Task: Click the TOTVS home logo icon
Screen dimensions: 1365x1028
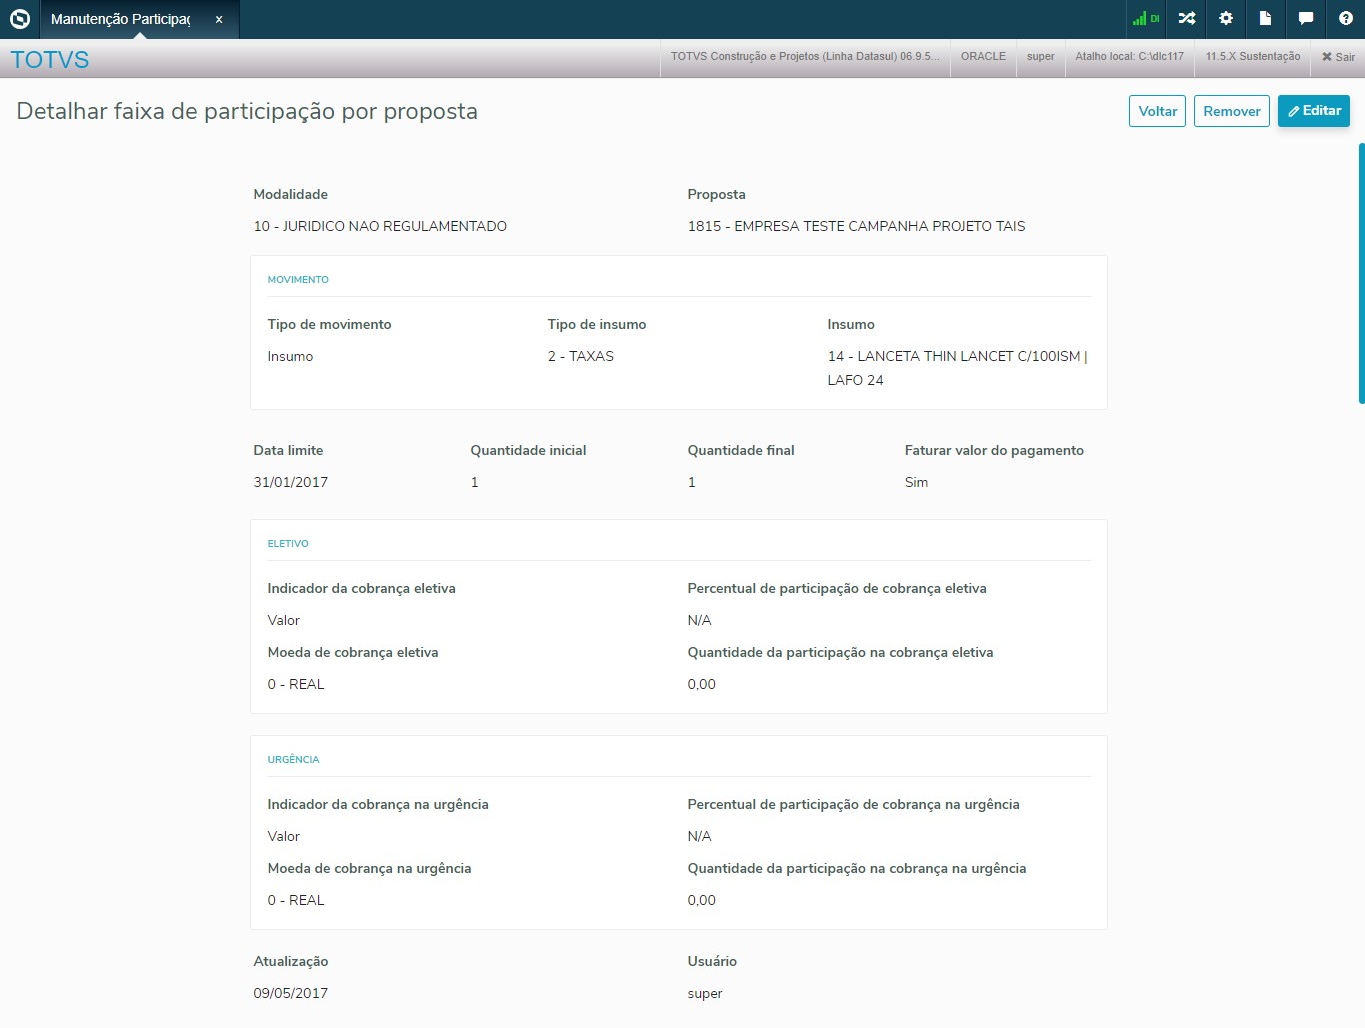Action: click(x=20, y=19)
